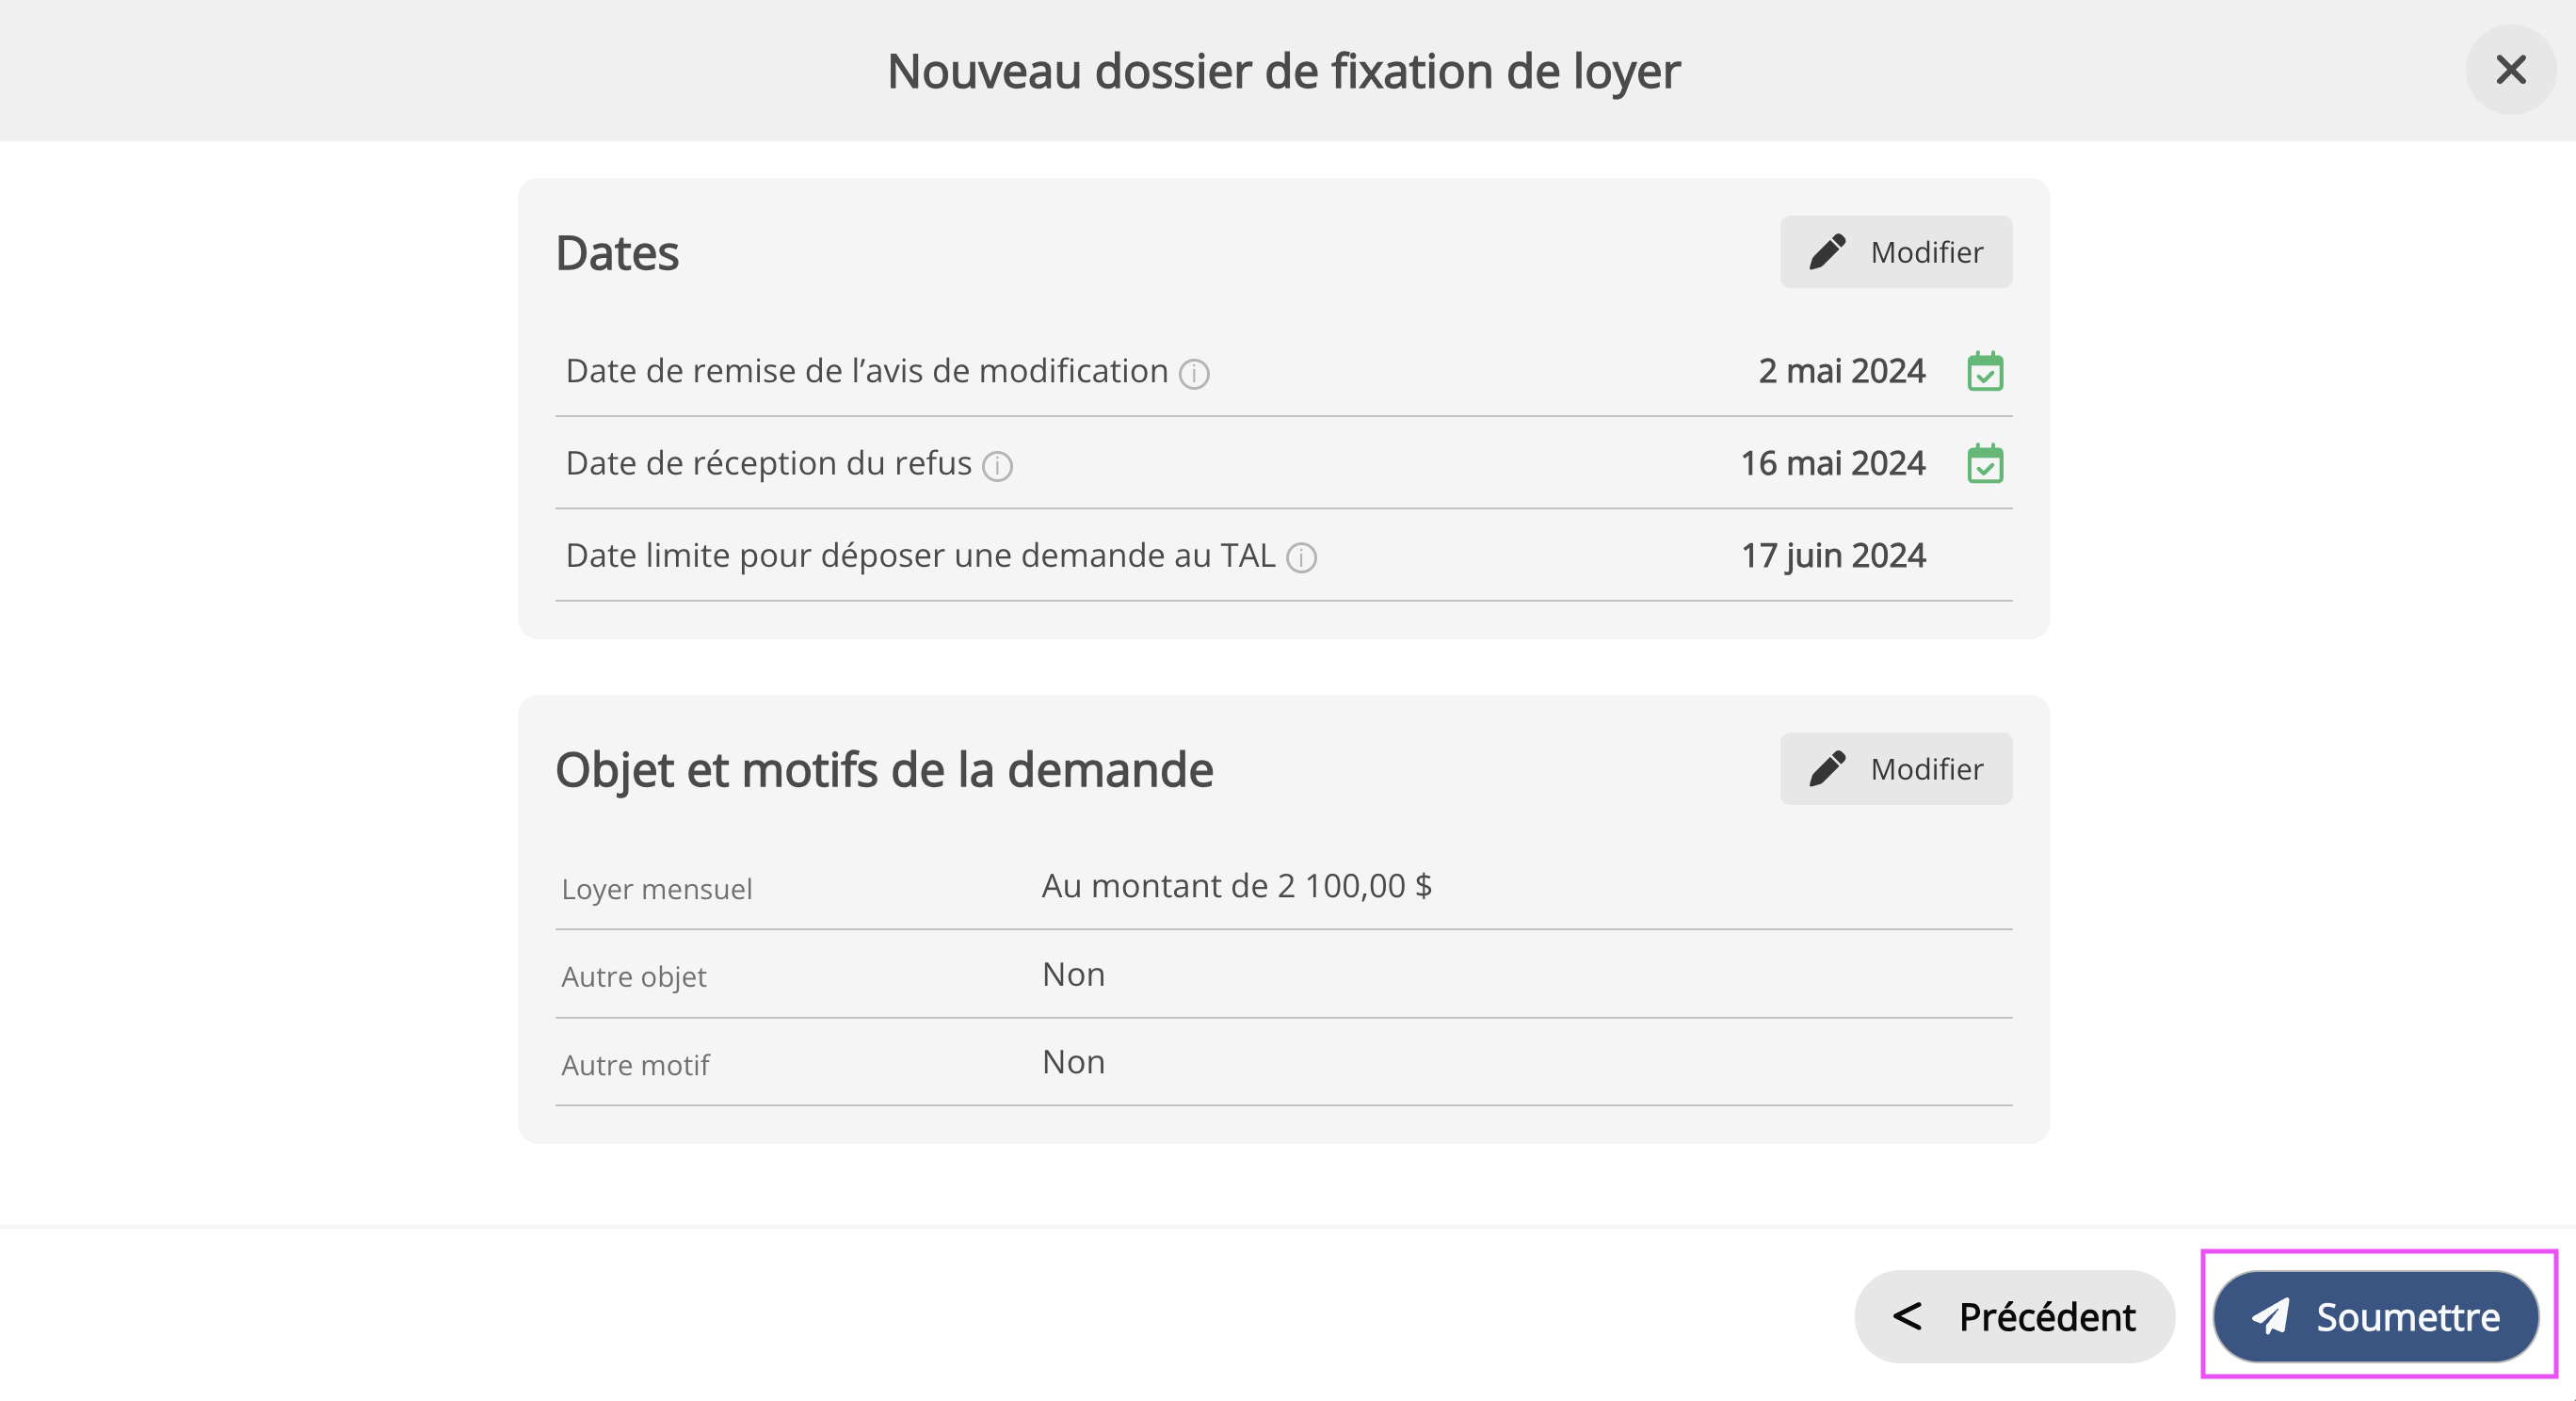Click the info icon beside avis de modification
The image size is (2576, 1401).
pos(1194,374)
